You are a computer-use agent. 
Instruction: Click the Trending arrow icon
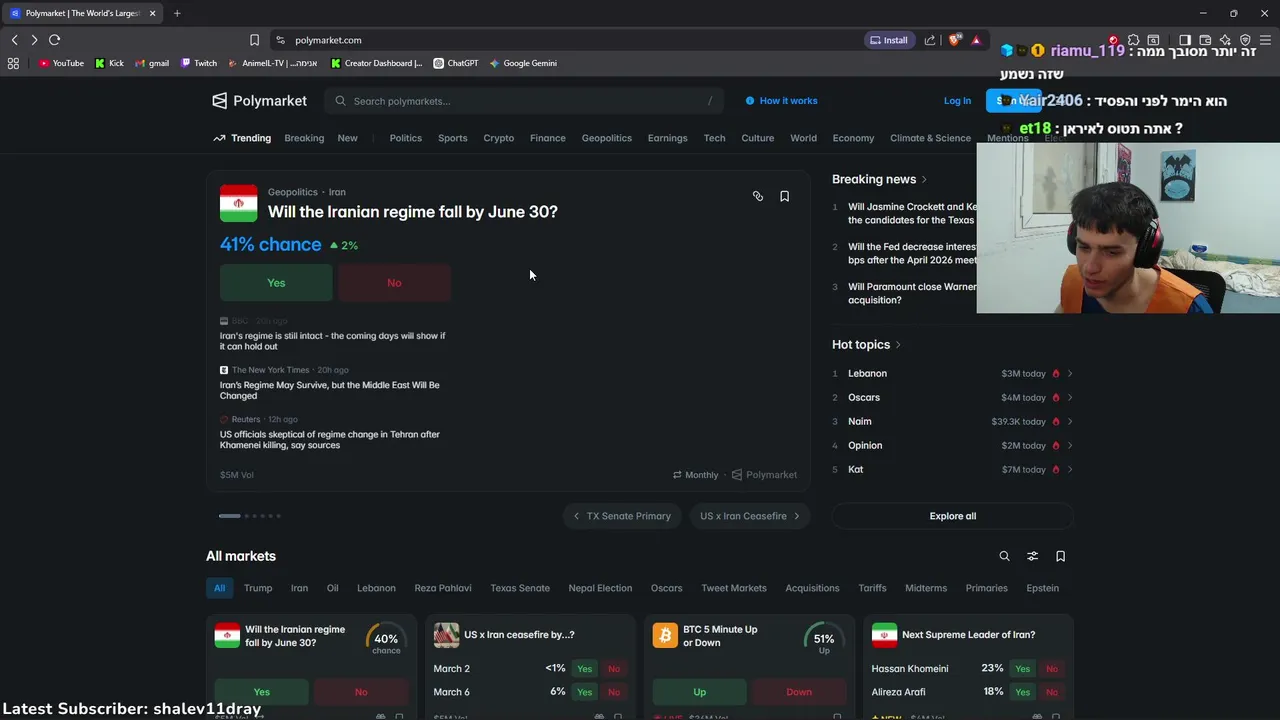[x=219, y=138]
